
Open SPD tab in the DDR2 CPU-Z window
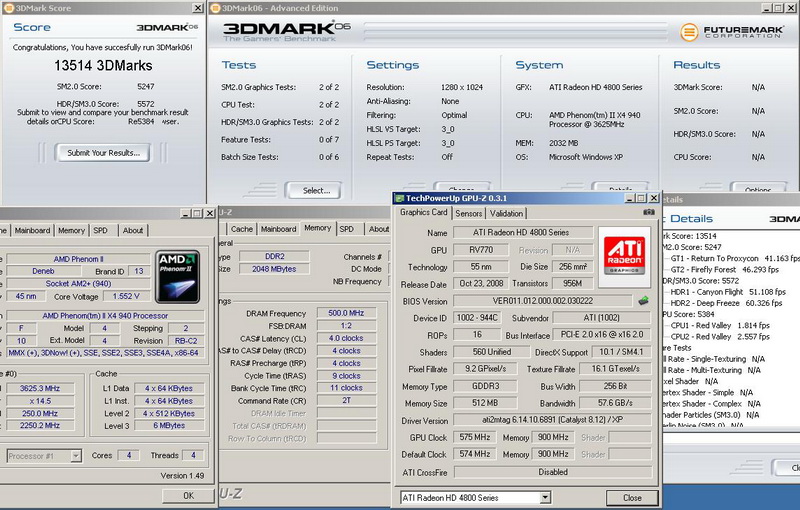[346, 230]
